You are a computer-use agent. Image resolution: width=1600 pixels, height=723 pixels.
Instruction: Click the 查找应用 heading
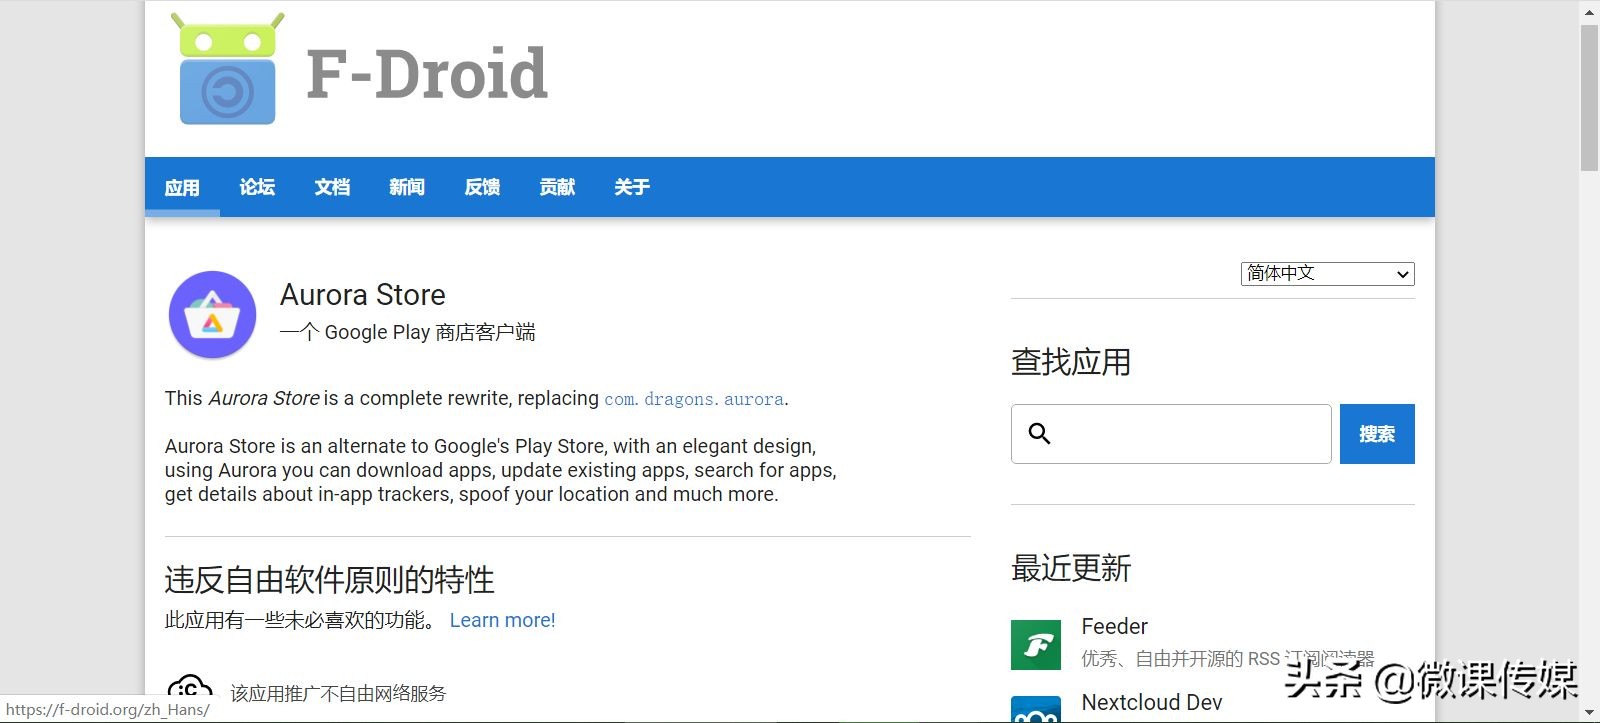(x=1071, y=362)
